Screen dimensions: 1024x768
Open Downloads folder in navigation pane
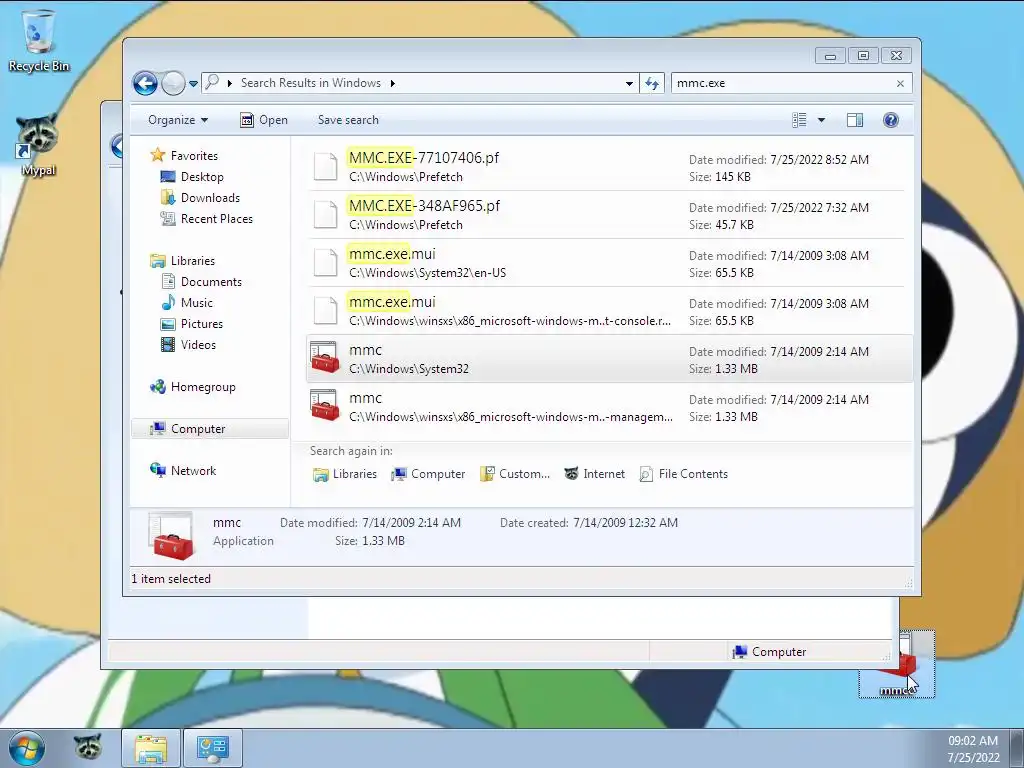(210, 198)
